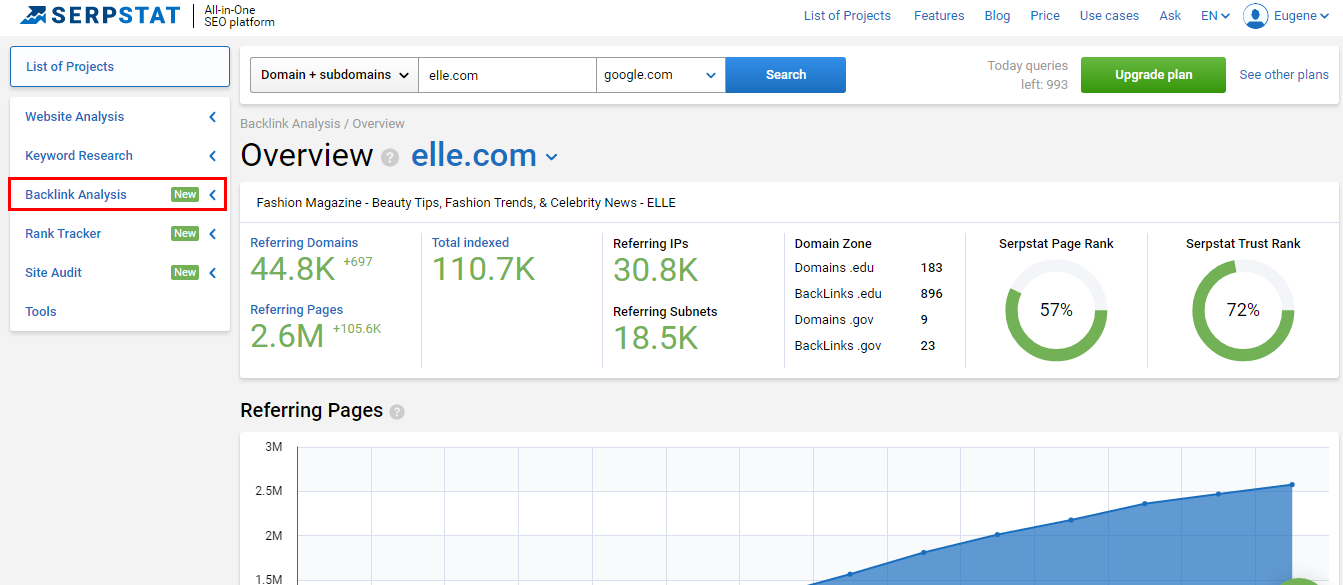Expand the Backlink Analysis sidebar chevron
This screenshot has height=585, width=1343.
[x=212, y=195]
